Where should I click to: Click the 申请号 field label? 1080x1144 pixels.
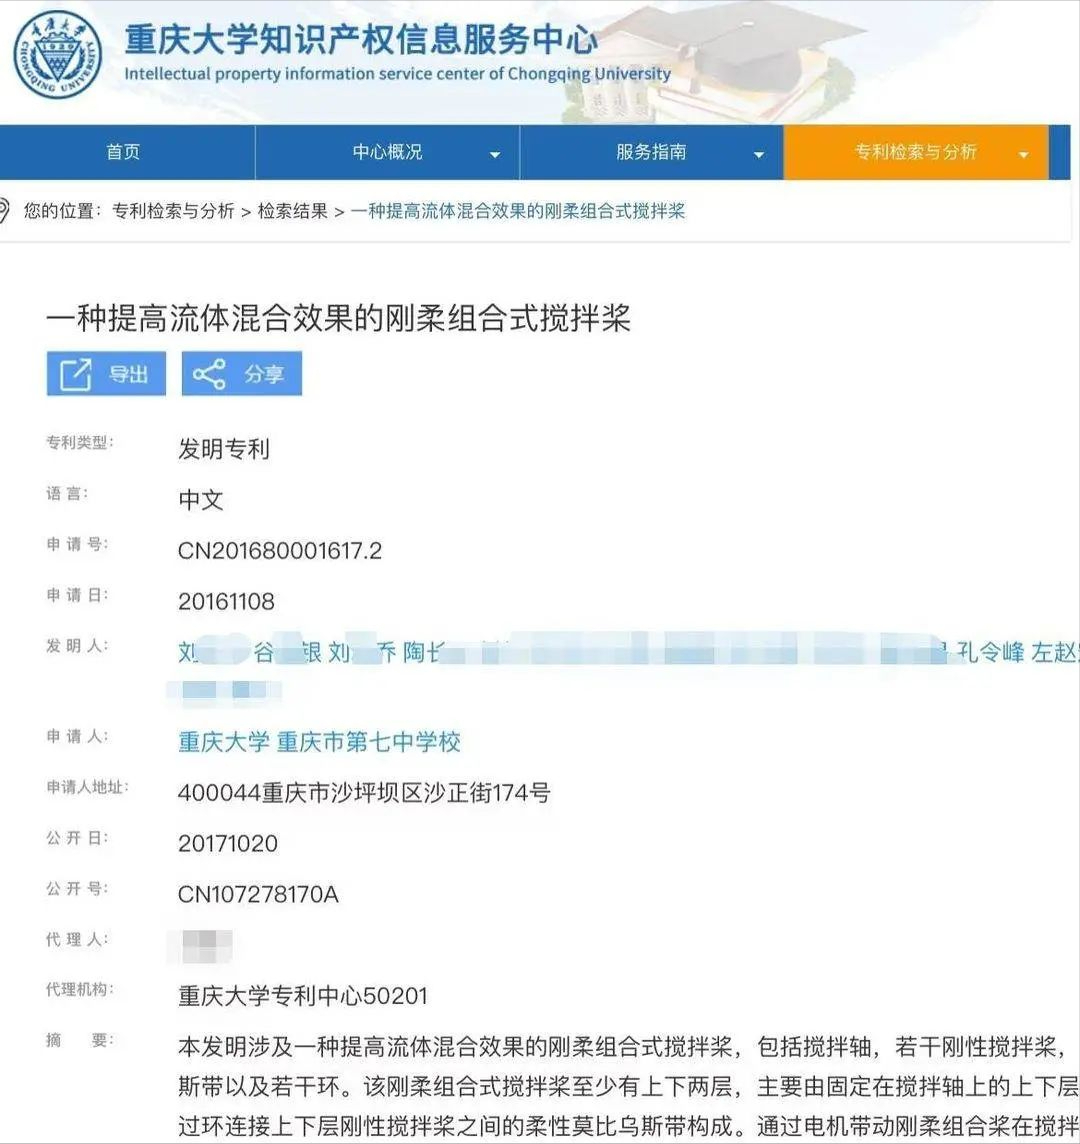77,544
